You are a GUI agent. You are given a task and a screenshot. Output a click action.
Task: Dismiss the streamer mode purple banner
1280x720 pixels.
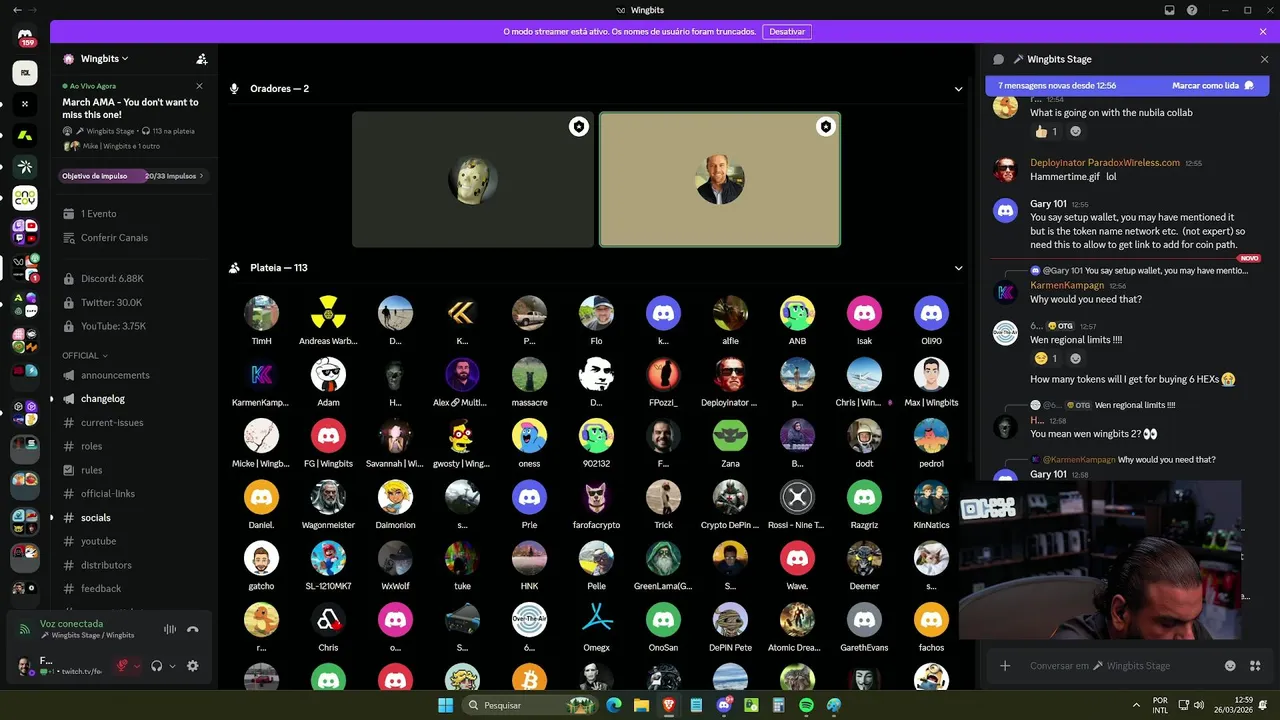pos(1263,31)
